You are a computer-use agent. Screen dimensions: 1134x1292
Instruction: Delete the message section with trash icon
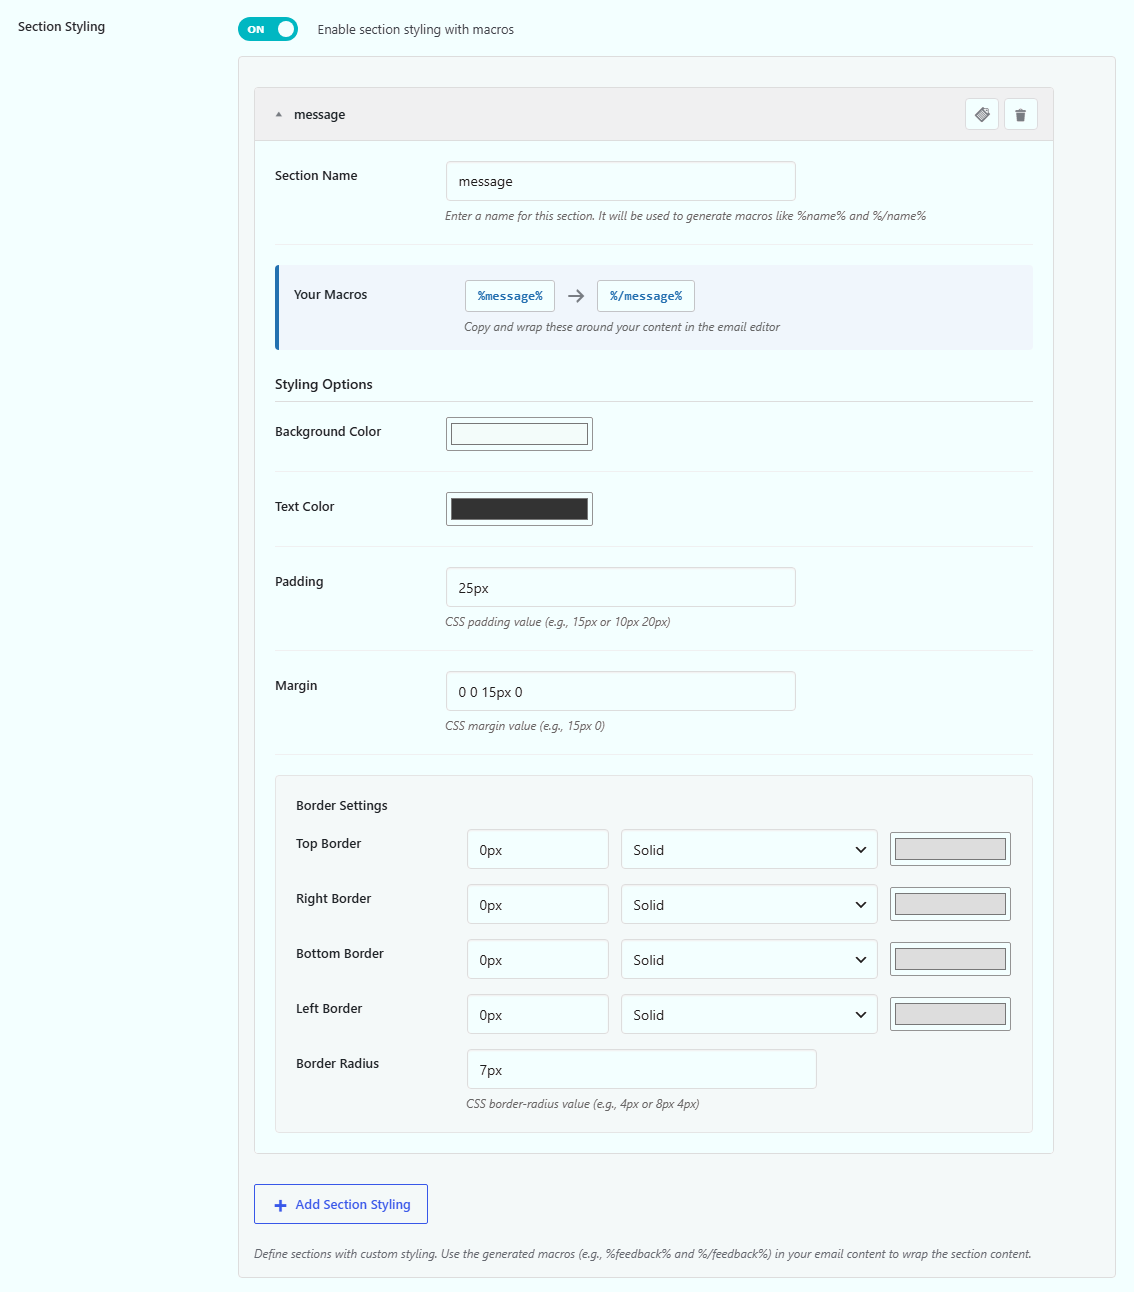click(1020, 115)
